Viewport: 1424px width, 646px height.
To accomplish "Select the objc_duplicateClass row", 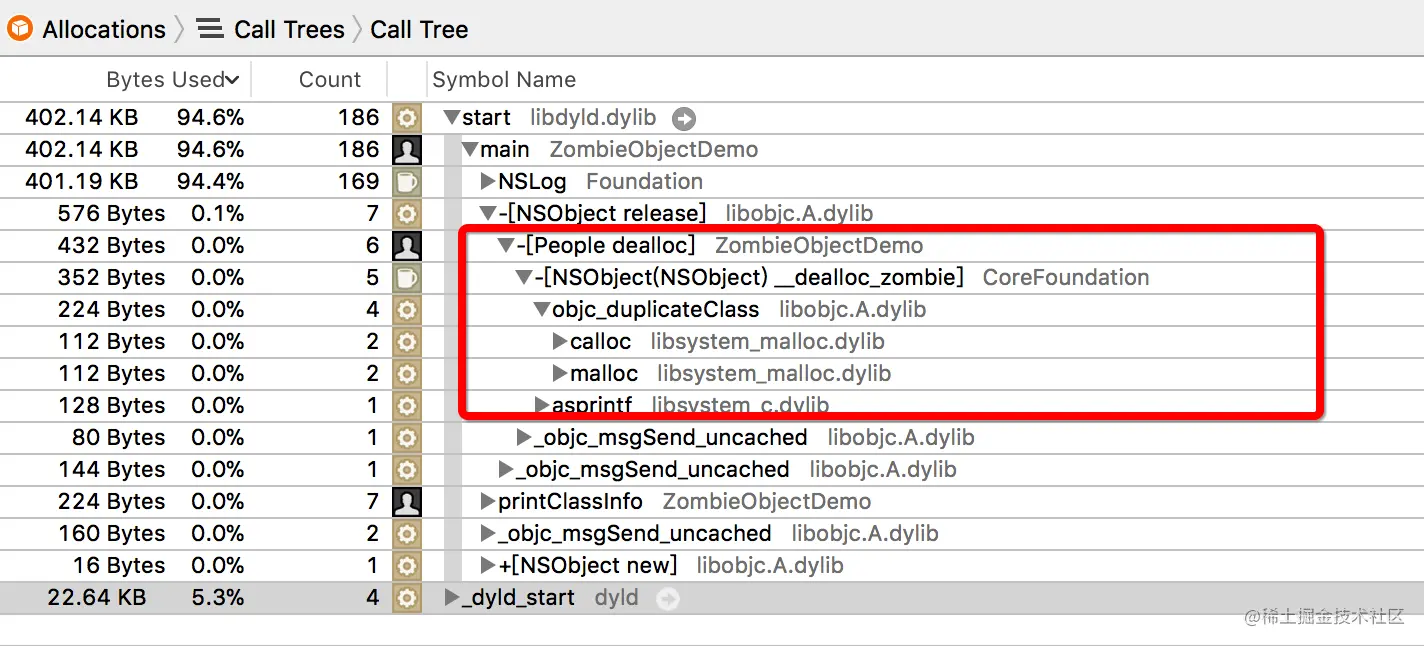I will (655, 310).
